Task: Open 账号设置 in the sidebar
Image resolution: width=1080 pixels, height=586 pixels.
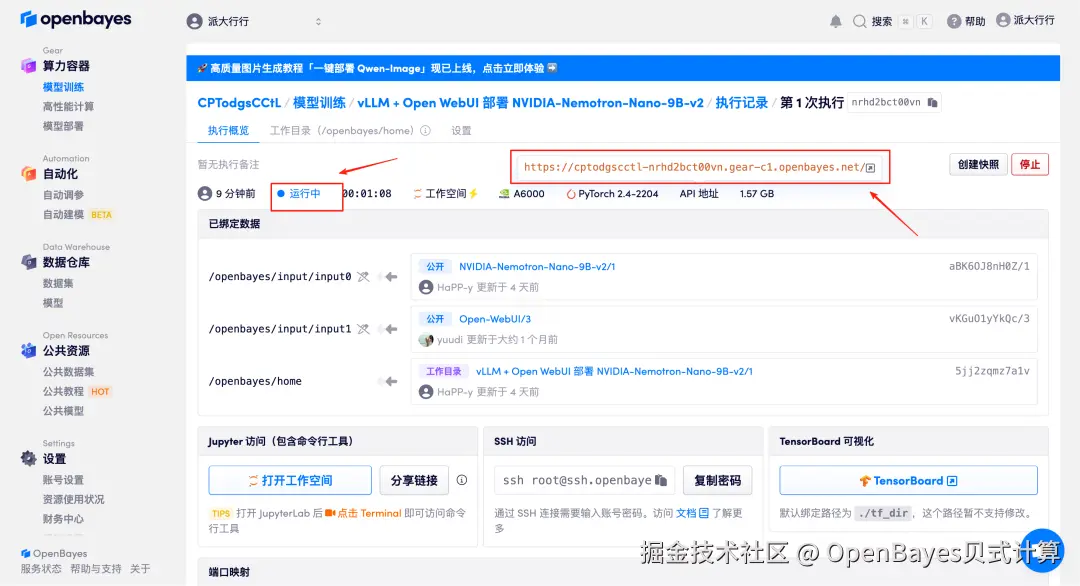Action: (63, 480)
